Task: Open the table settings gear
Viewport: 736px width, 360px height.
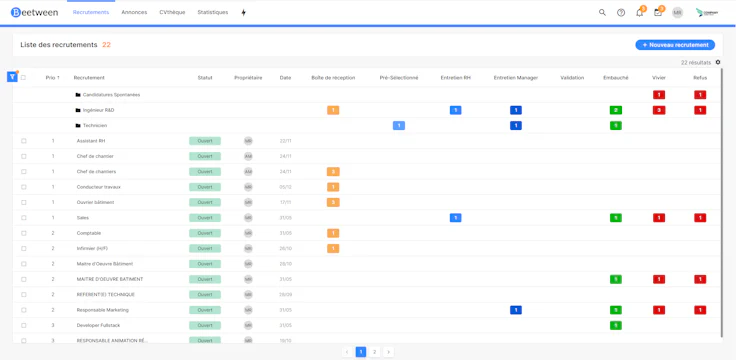Action: (717, 62)
